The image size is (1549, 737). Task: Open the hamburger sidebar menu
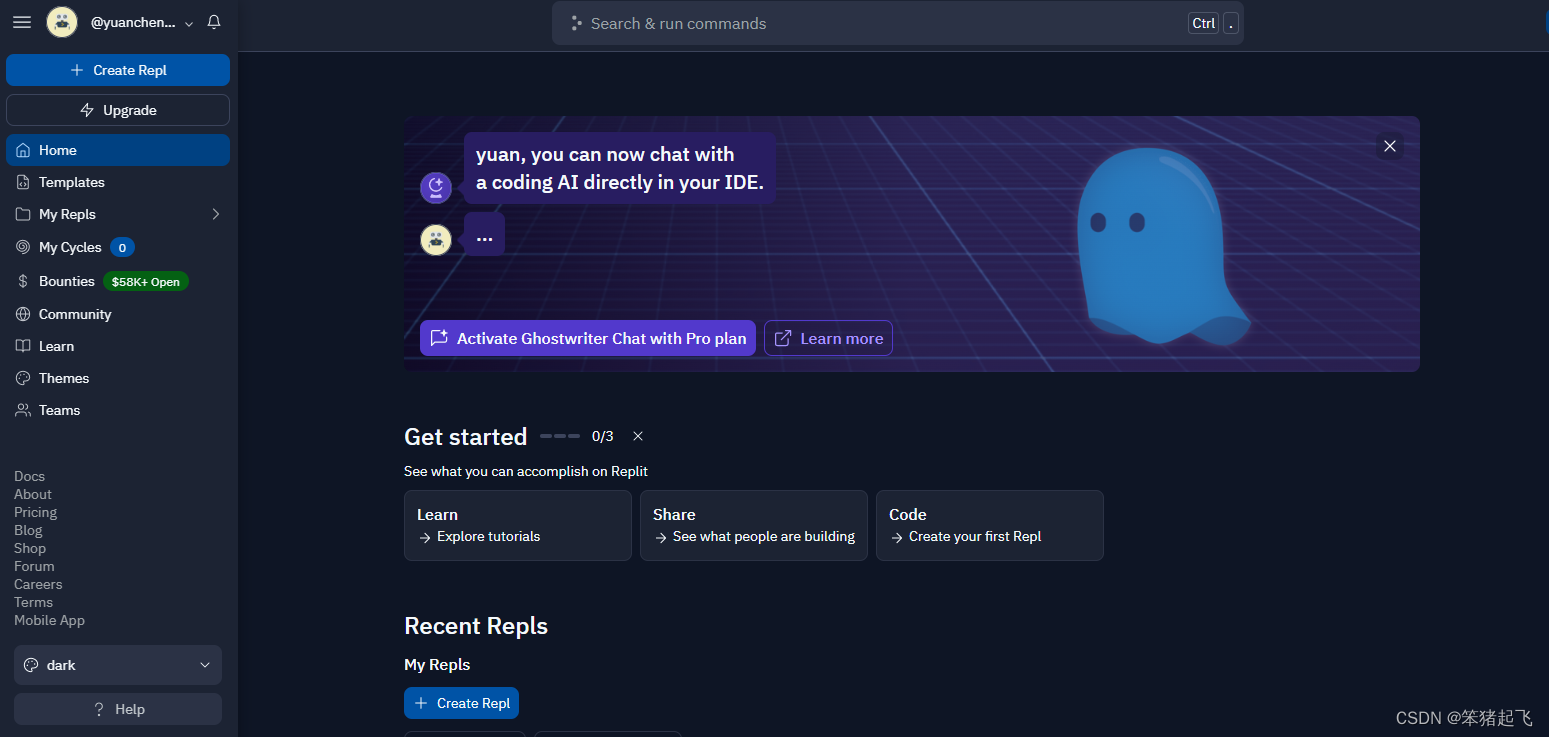21,22
